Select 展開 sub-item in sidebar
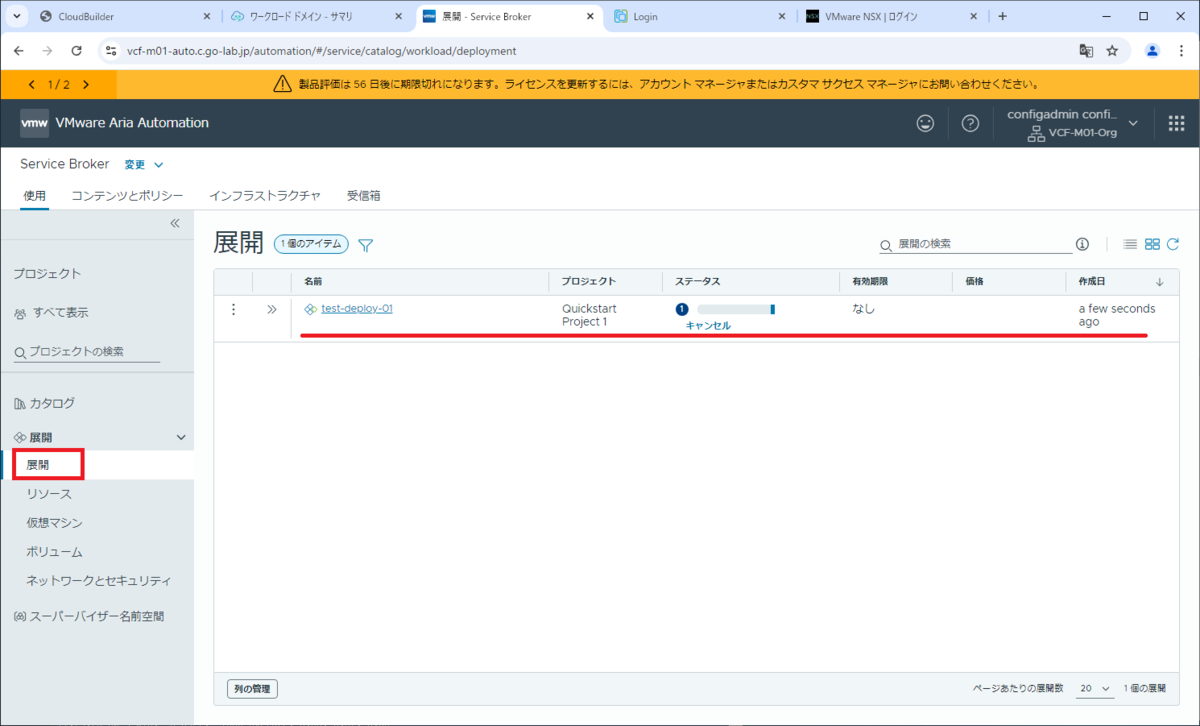This screenshot has height=726, width=1200. 38,465
